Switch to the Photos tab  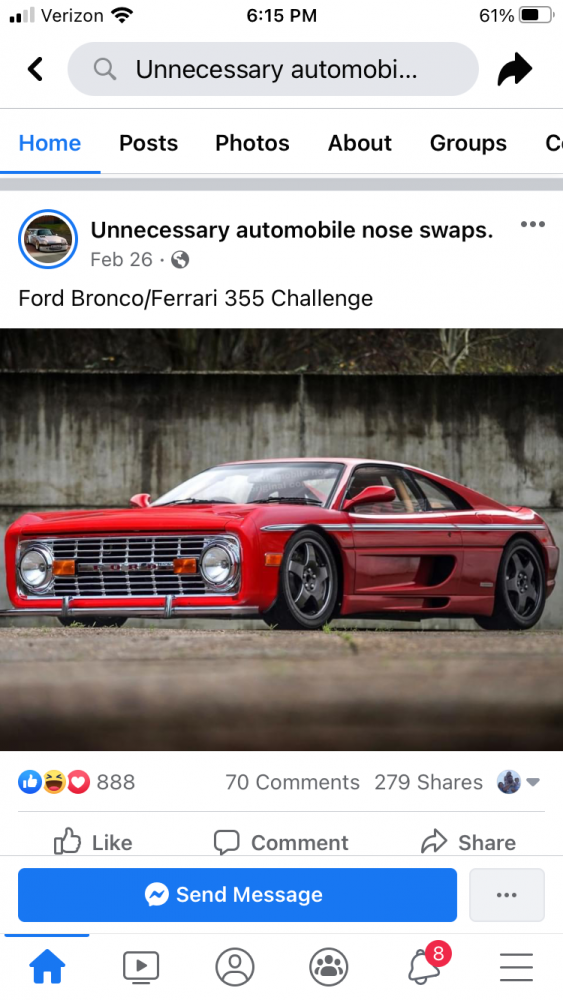(x=252, y=143)
